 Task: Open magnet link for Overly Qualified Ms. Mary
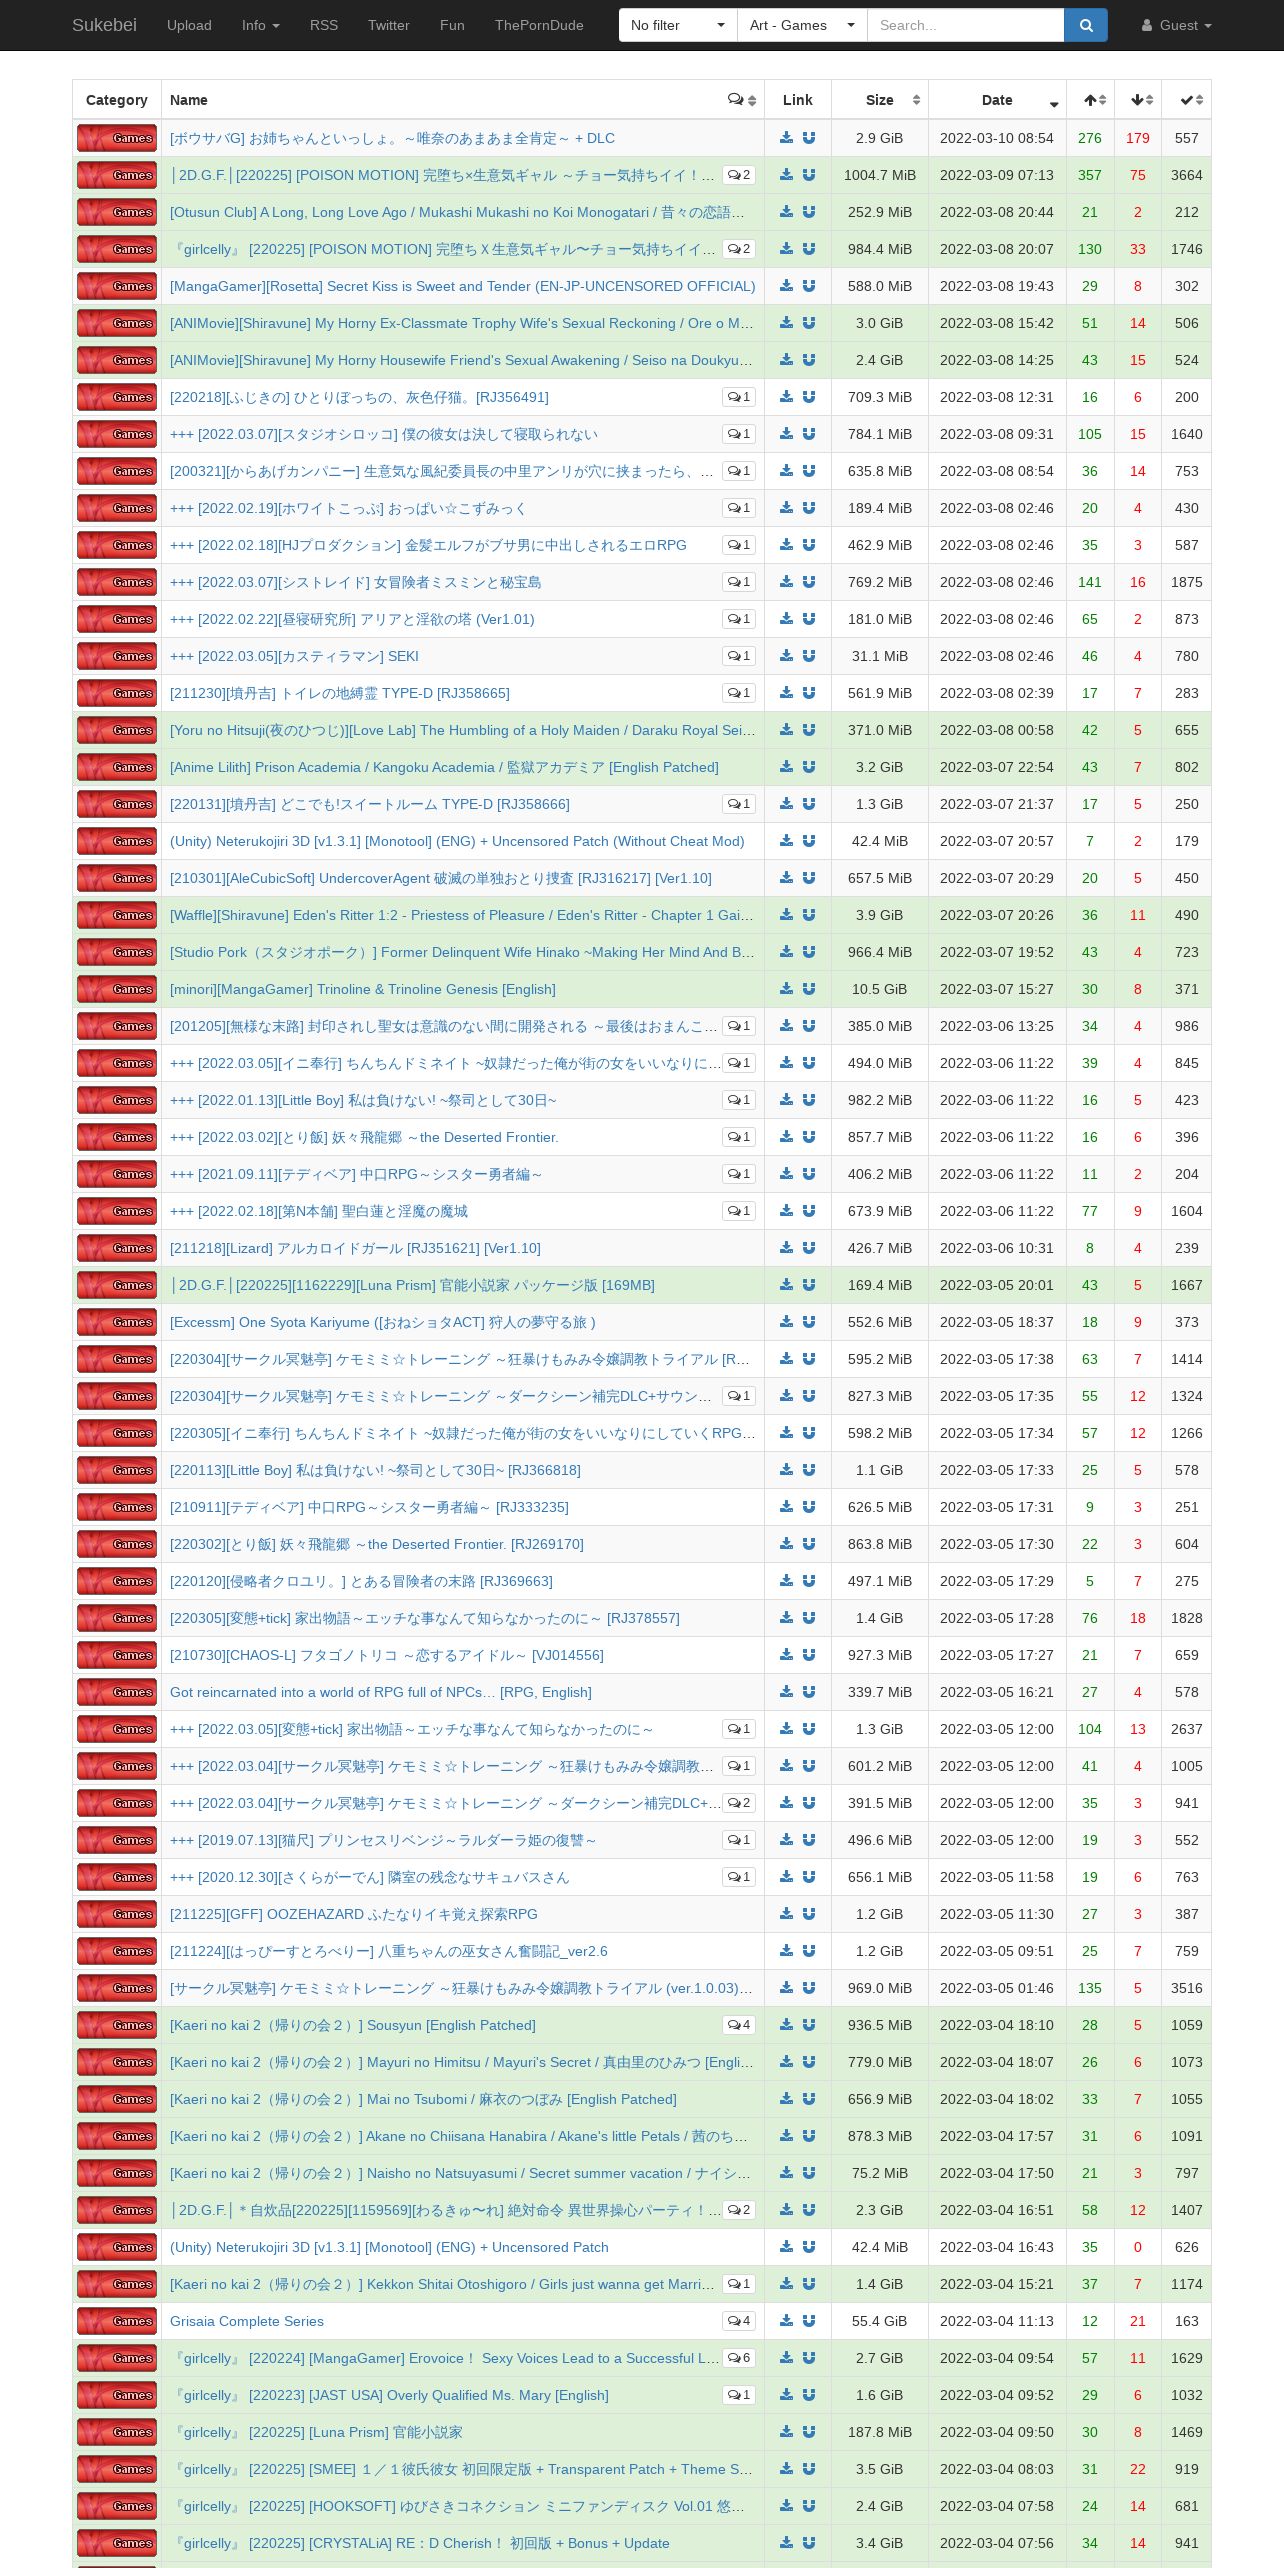click(x=809, y=2394)
